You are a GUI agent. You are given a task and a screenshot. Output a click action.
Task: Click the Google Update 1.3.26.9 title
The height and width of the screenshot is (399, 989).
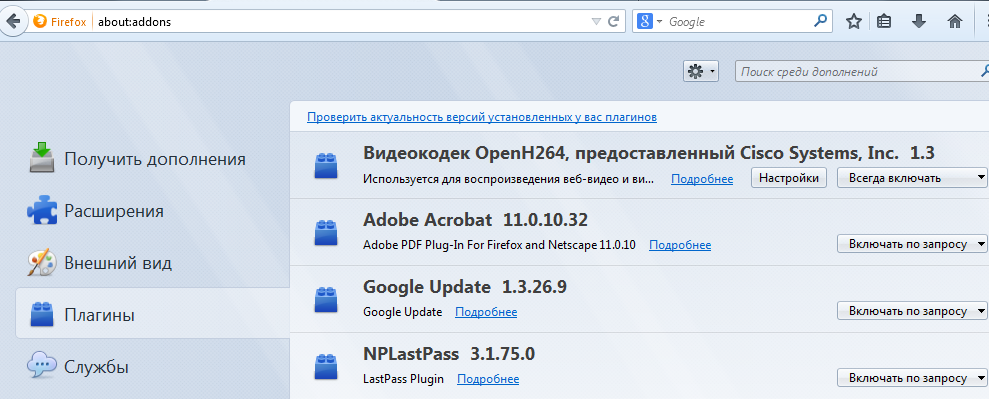[x=465, y=287]
